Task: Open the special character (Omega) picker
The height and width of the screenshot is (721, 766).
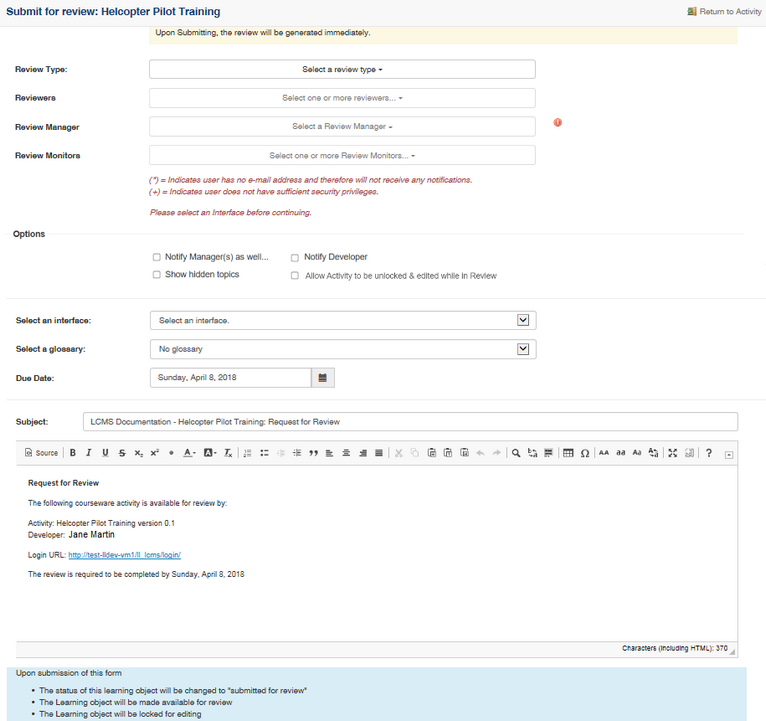Action: [x=584, y=453]
